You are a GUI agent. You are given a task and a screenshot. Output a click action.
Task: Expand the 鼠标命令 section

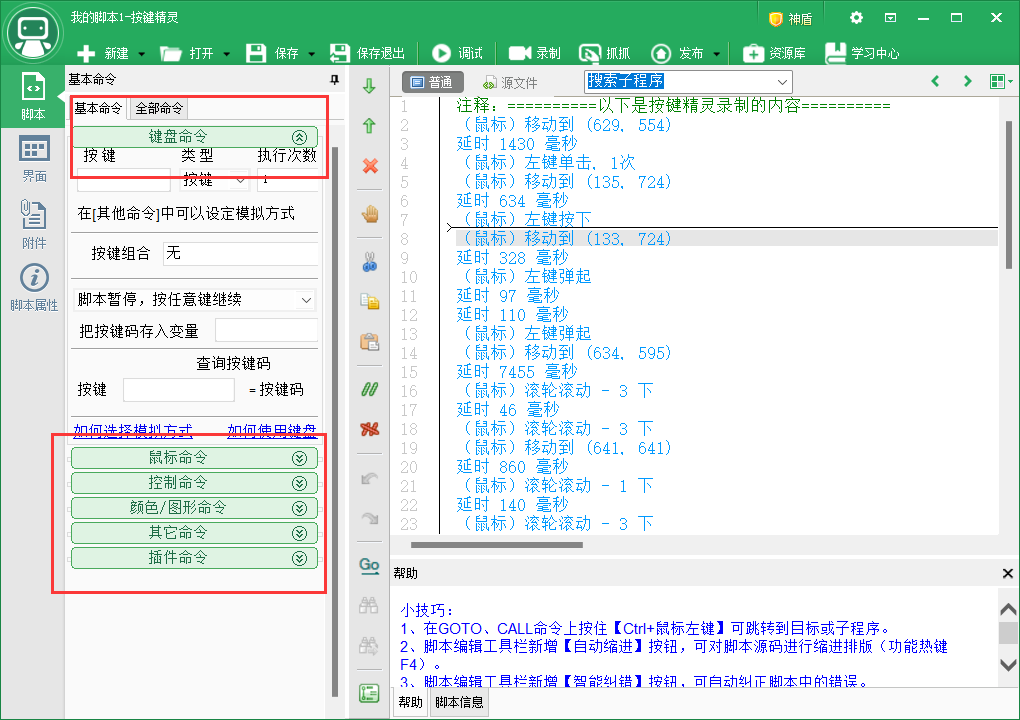tap(195, 459)
